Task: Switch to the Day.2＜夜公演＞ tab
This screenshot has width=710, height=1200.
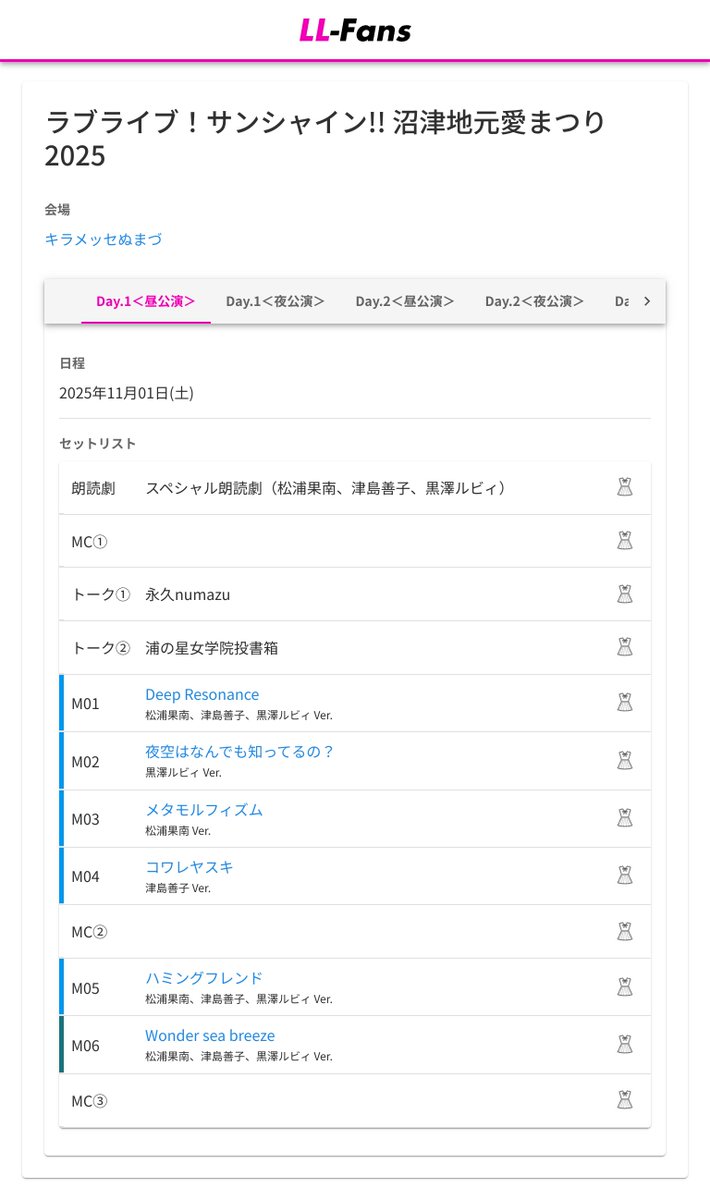Action: tap(535, 301)
